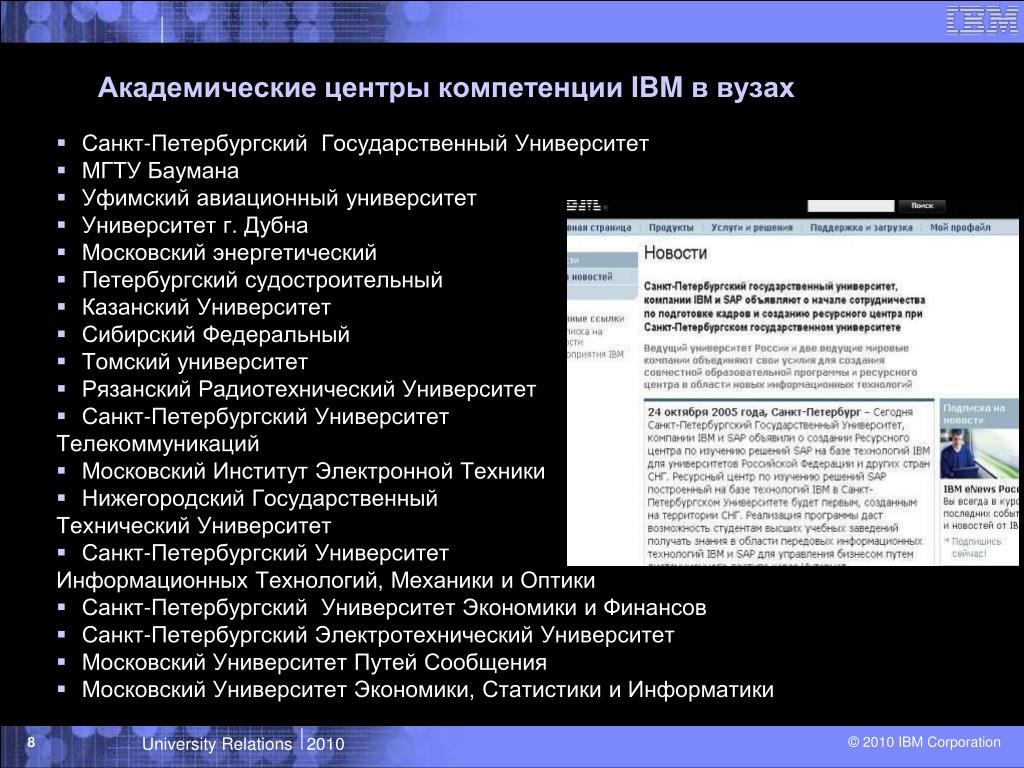
Task: Click the IBM logo in slide header
Action: [x=981, y=21]
